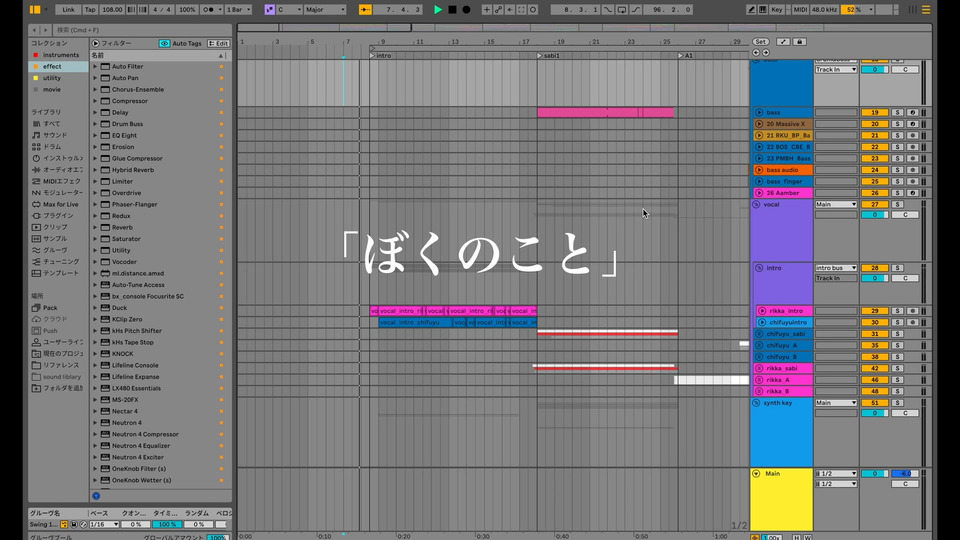The image size is (960, 540).
Task: Solo the rikka_intro track
Action: click(897, 310)
